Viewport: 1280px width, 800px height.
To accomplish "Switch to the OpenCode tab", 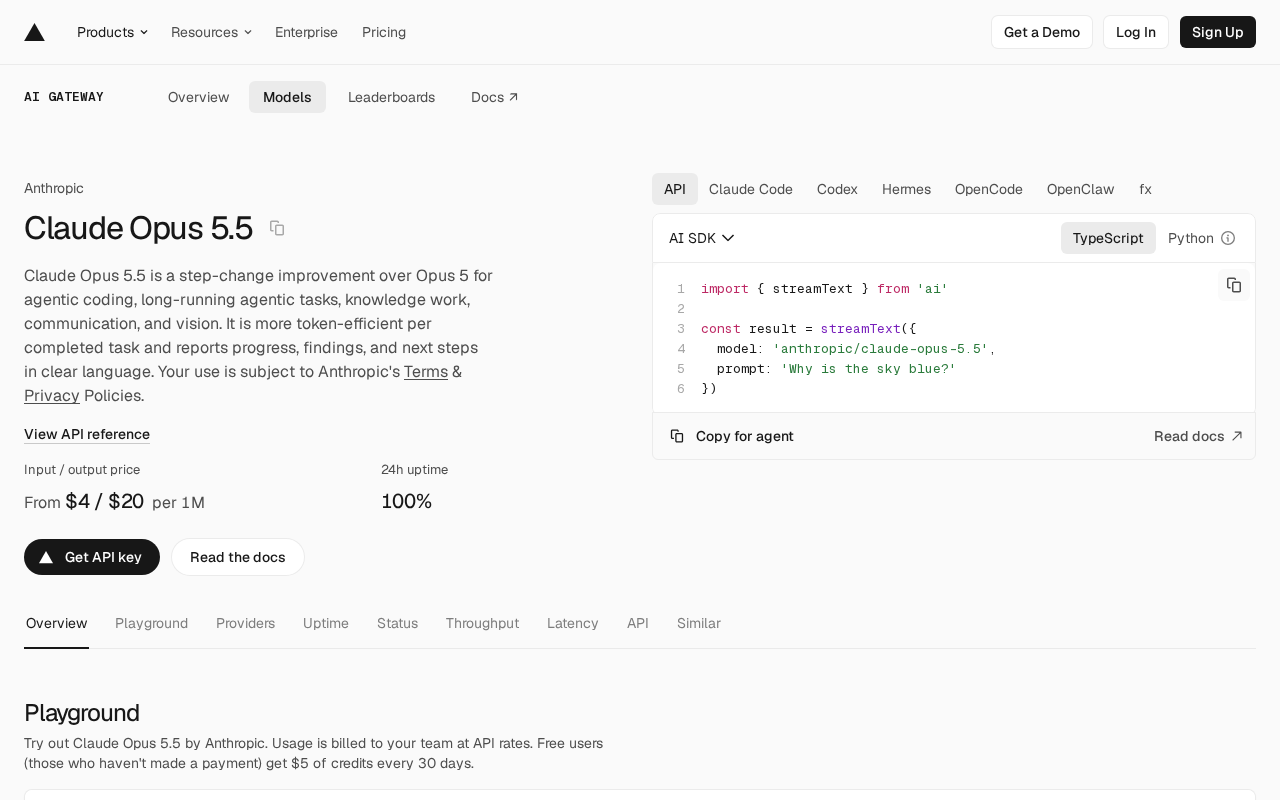I will pos(989,189).
